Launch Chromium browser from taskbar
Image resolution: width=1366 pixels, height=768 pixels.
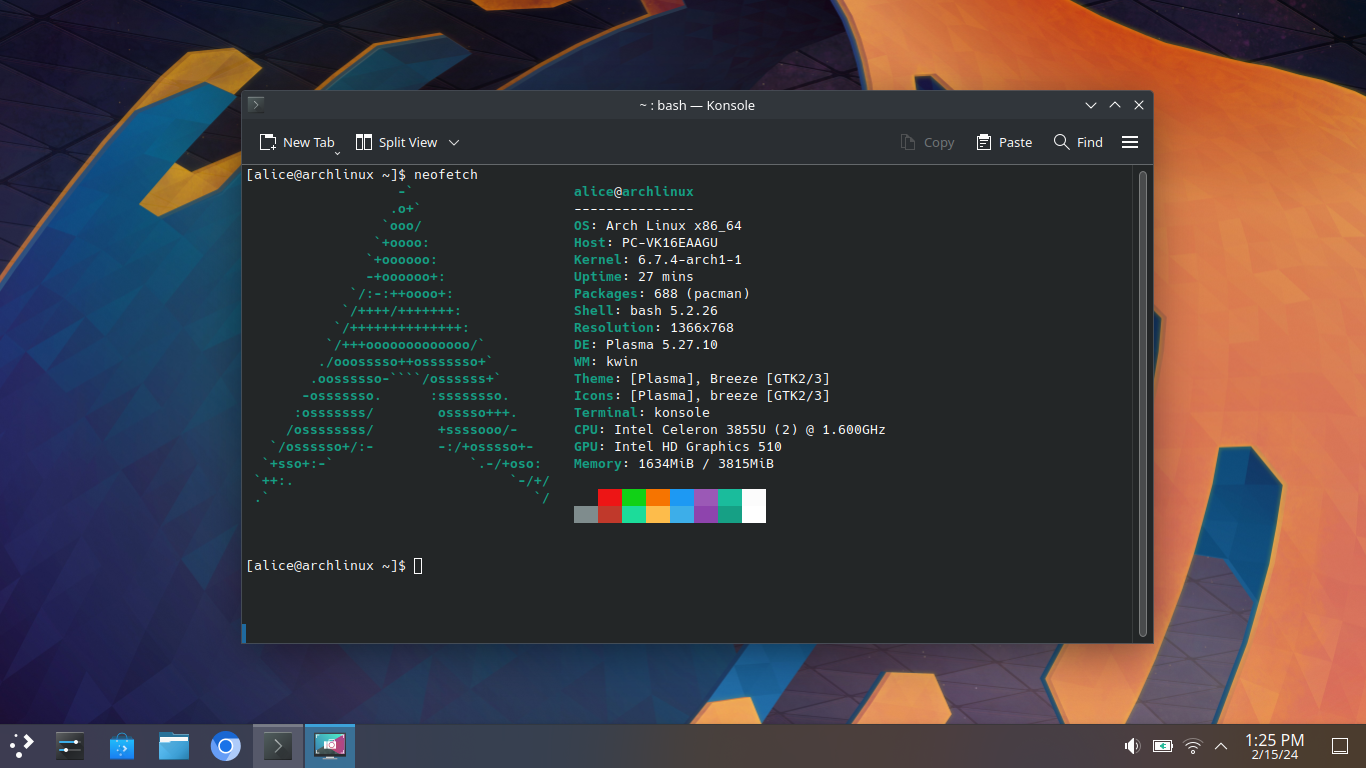point(226,745)
